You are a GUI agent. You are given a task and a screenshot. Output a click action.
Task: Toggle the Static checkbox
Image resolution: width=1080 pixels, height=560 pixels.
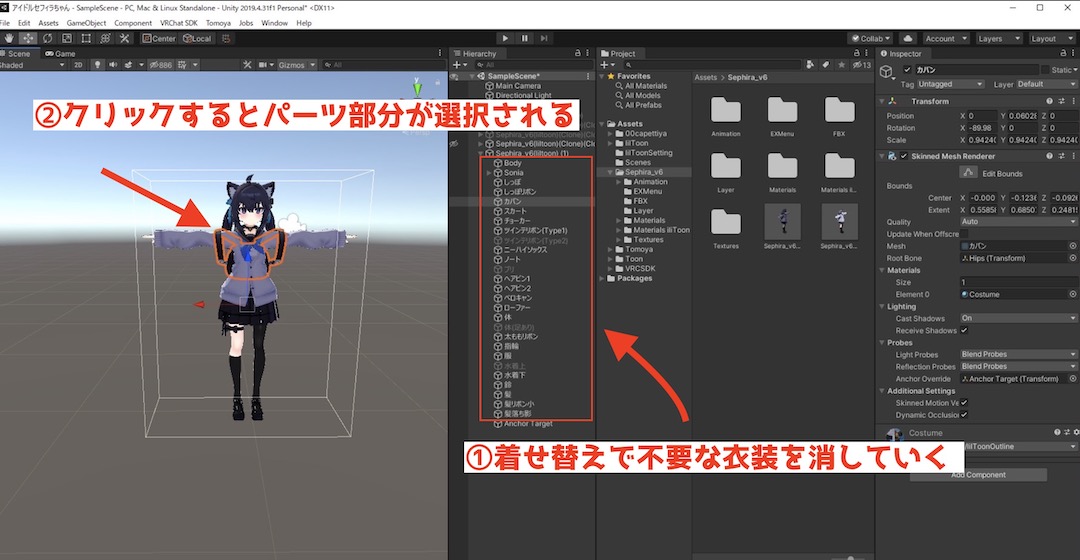coord(1045,70)
